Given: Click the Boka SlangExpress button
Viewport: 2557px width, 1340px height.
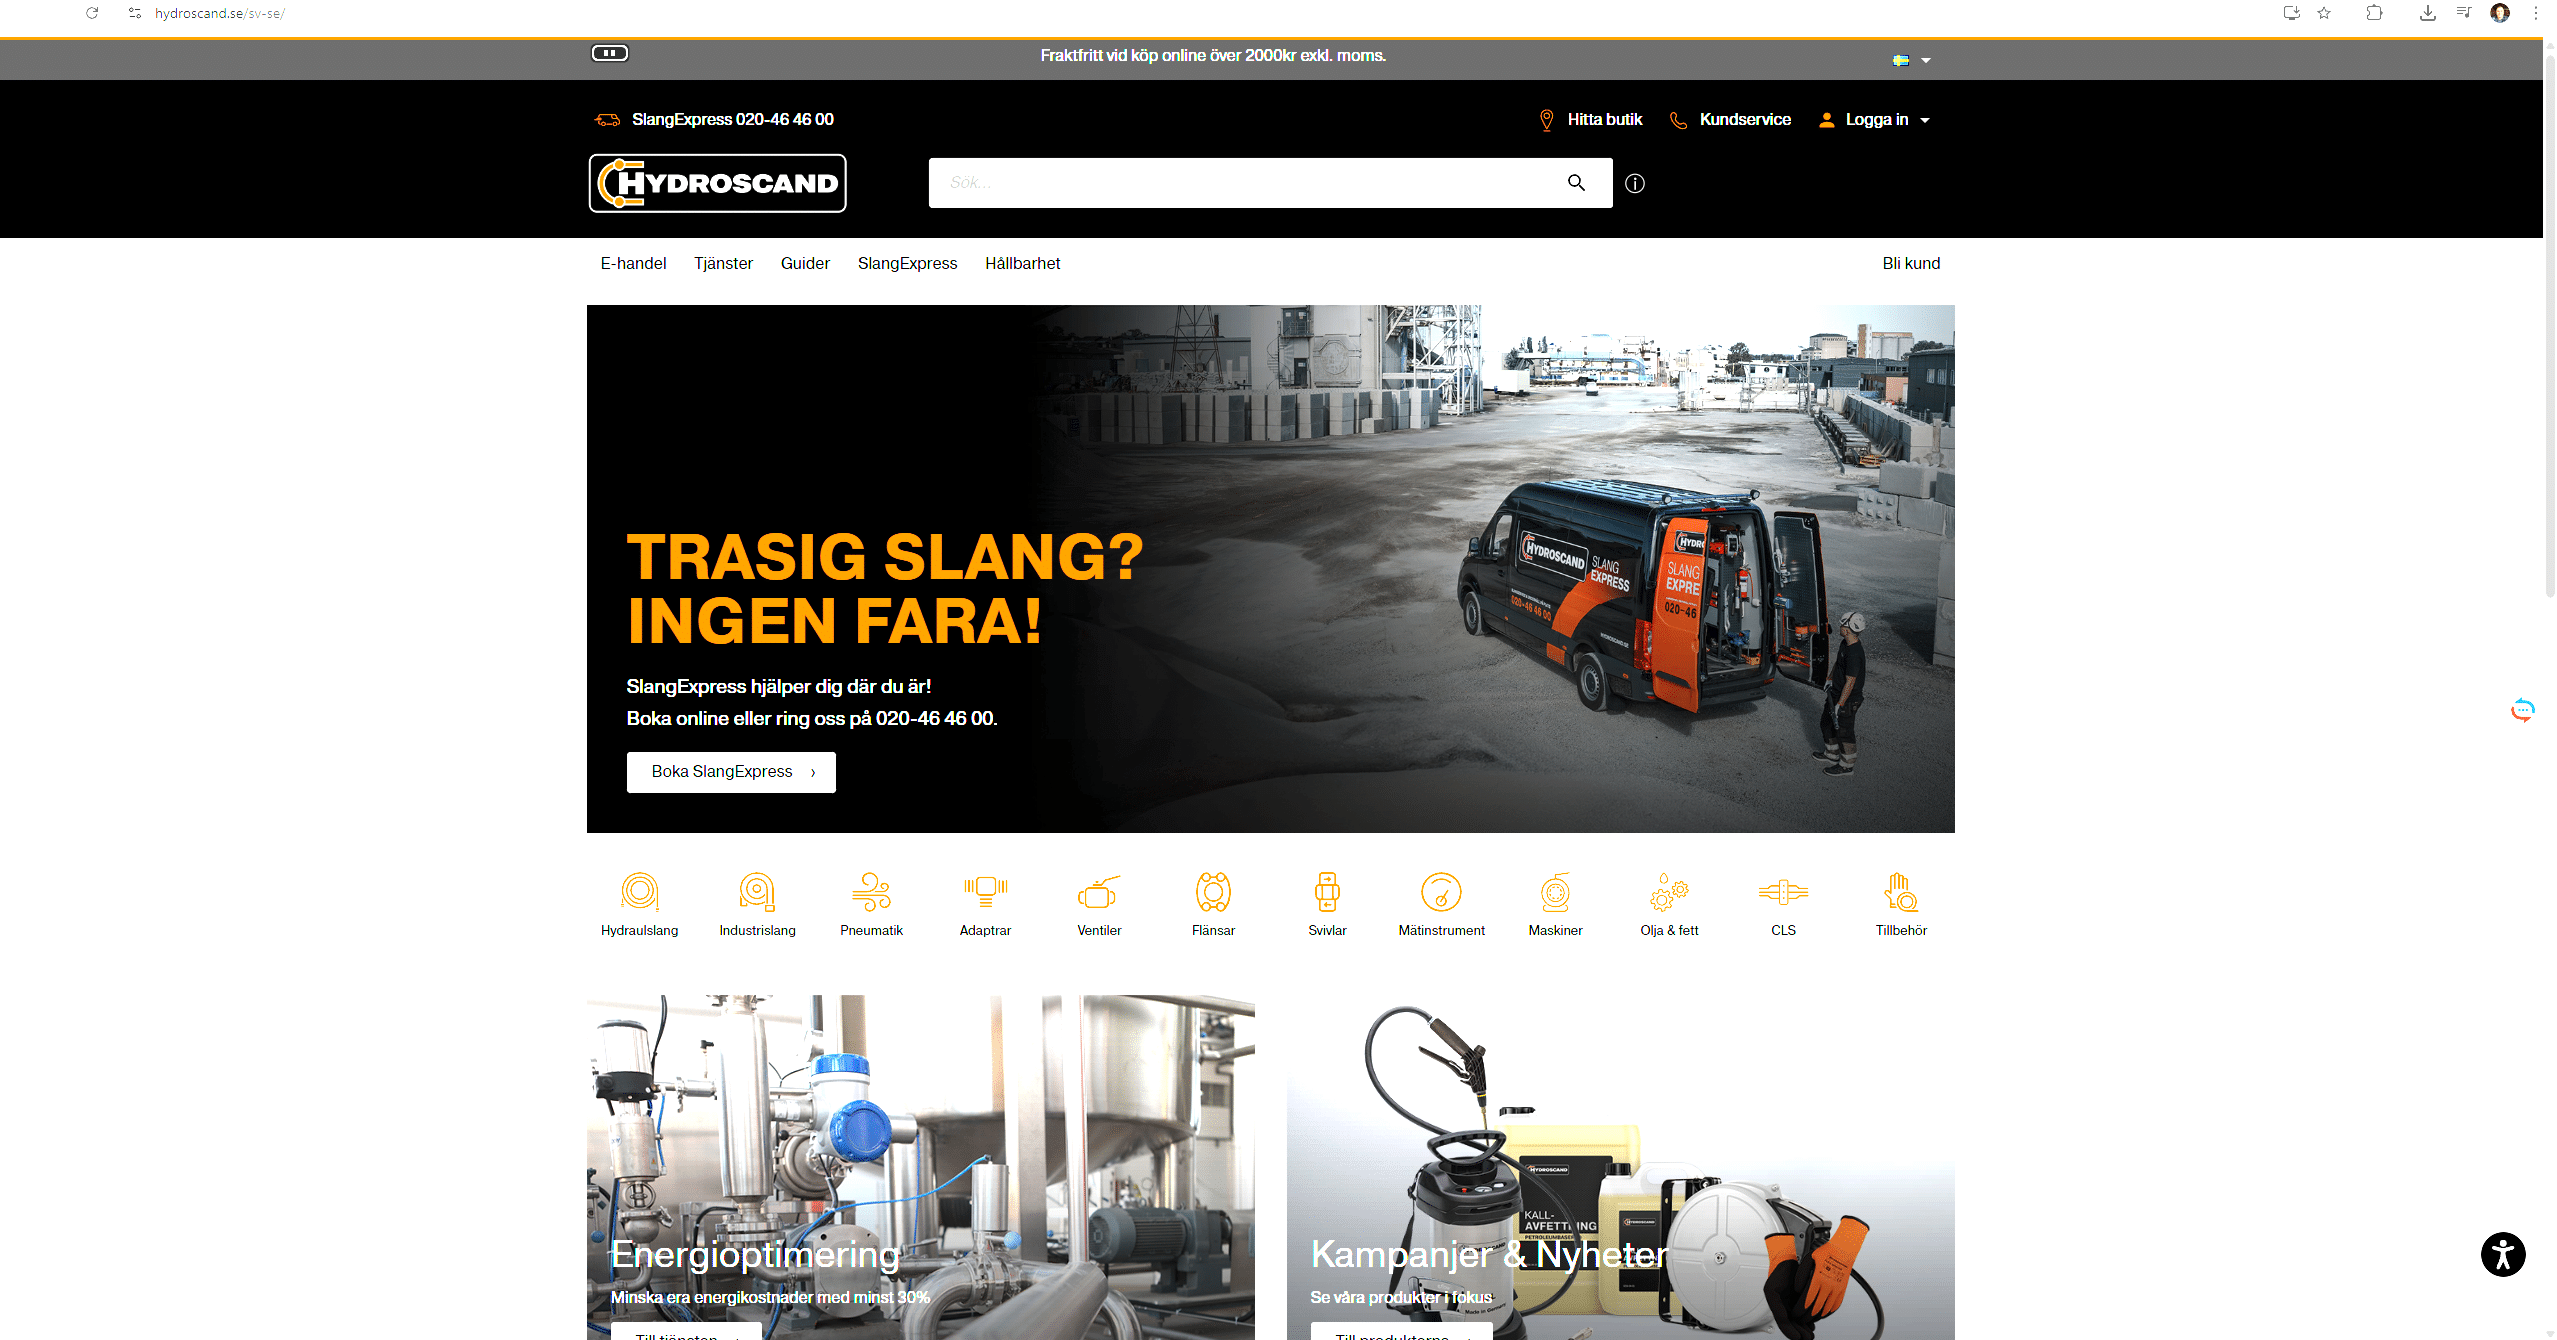Looking at the screenshot, I should 731,772.
